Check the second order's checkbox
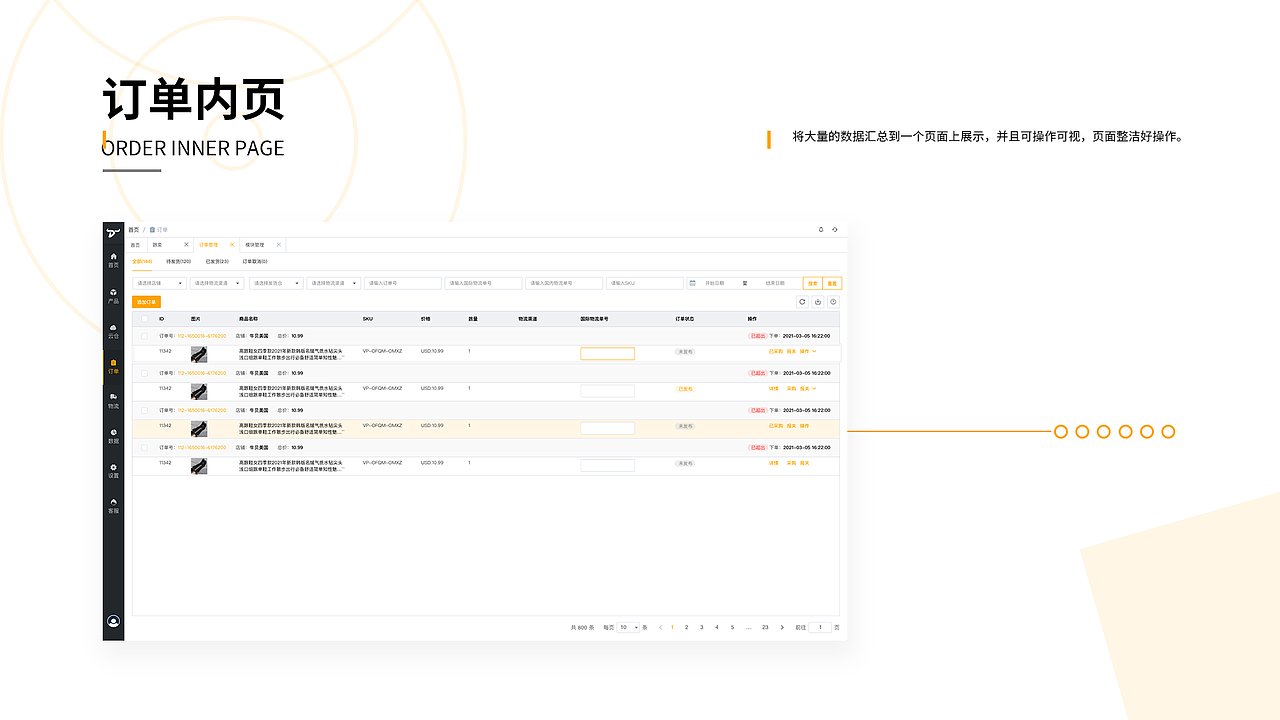The image size is (1280, 720). point(144,373)
